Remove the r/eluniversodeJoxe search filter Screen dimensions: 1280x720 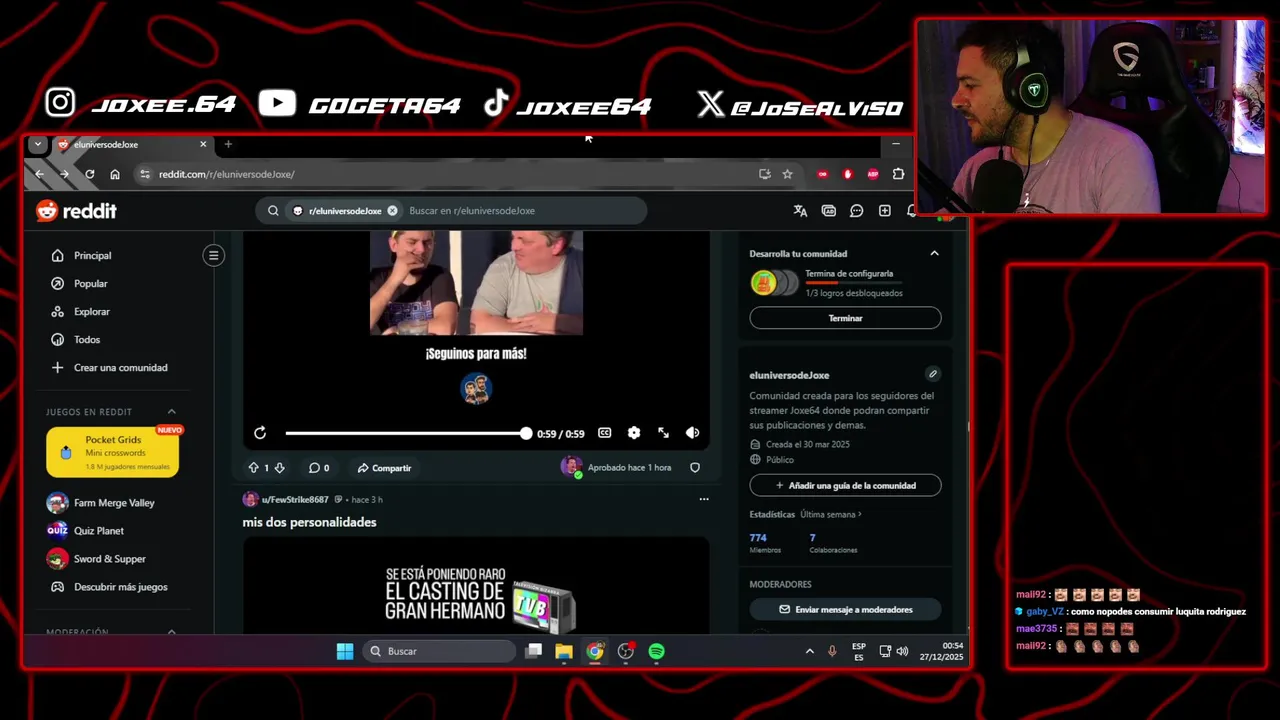[x=392, y=211]
